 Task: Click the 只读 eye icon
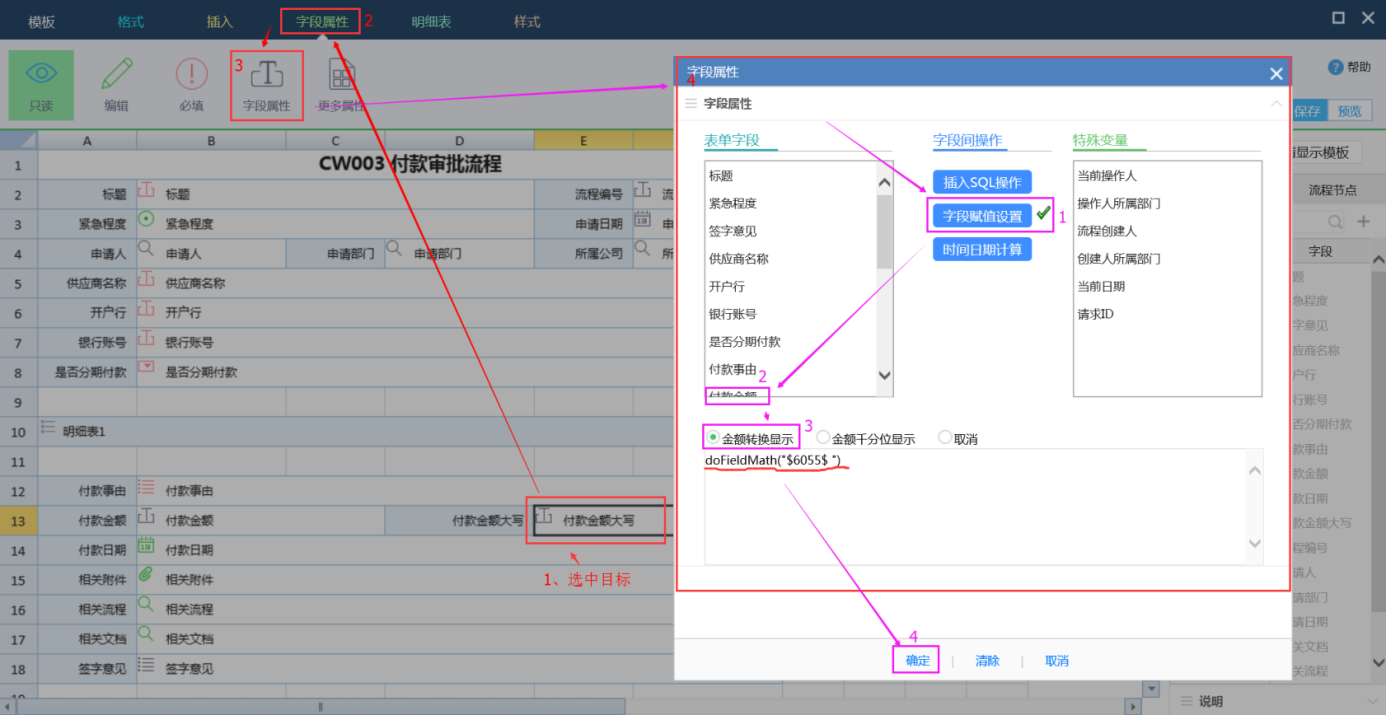click(x=41, y=75)
